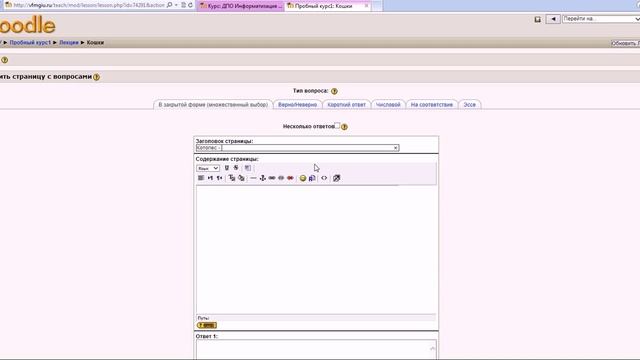Click the help icon below the breadcrumb bar
Screen dimensions: 640x360
tap(4, 60)
